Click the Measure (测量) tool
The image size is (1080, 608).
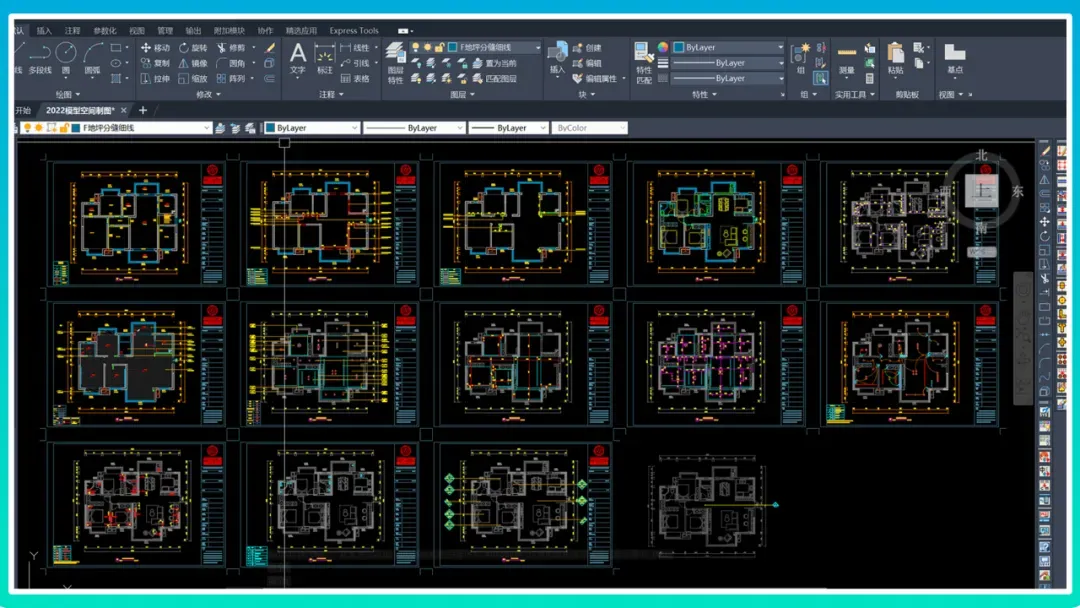coord(847,59)
